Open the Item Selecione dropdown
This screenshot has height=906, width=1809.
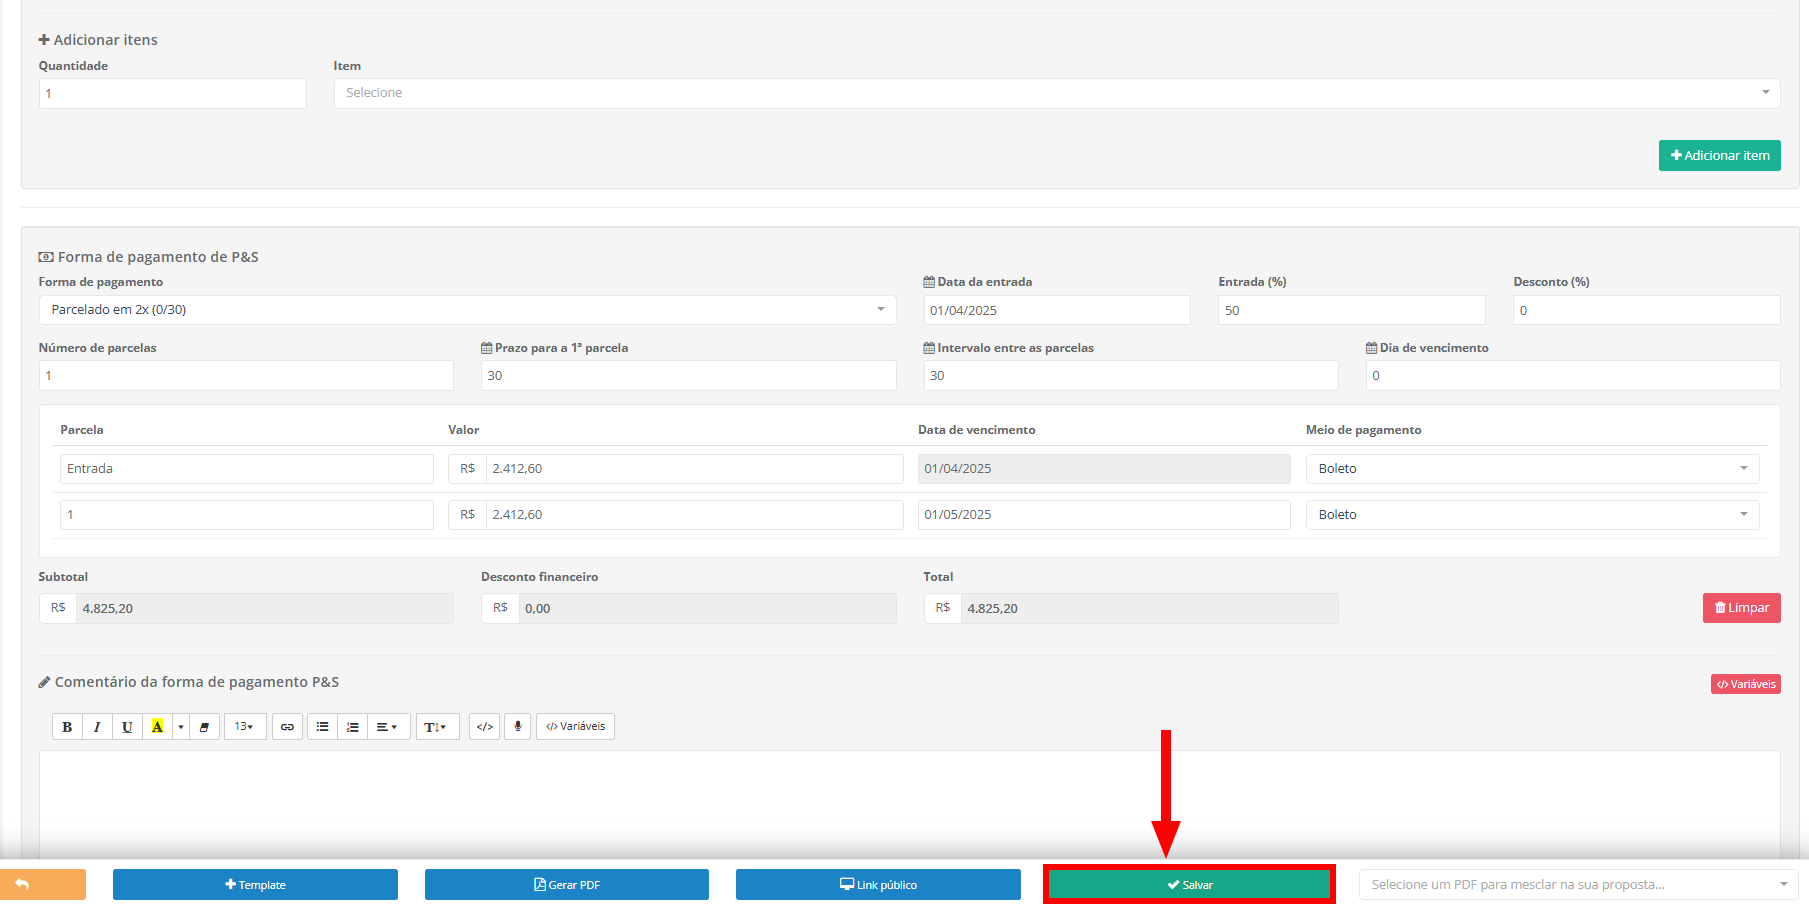pyautogui.click(x=1056, y=93)
